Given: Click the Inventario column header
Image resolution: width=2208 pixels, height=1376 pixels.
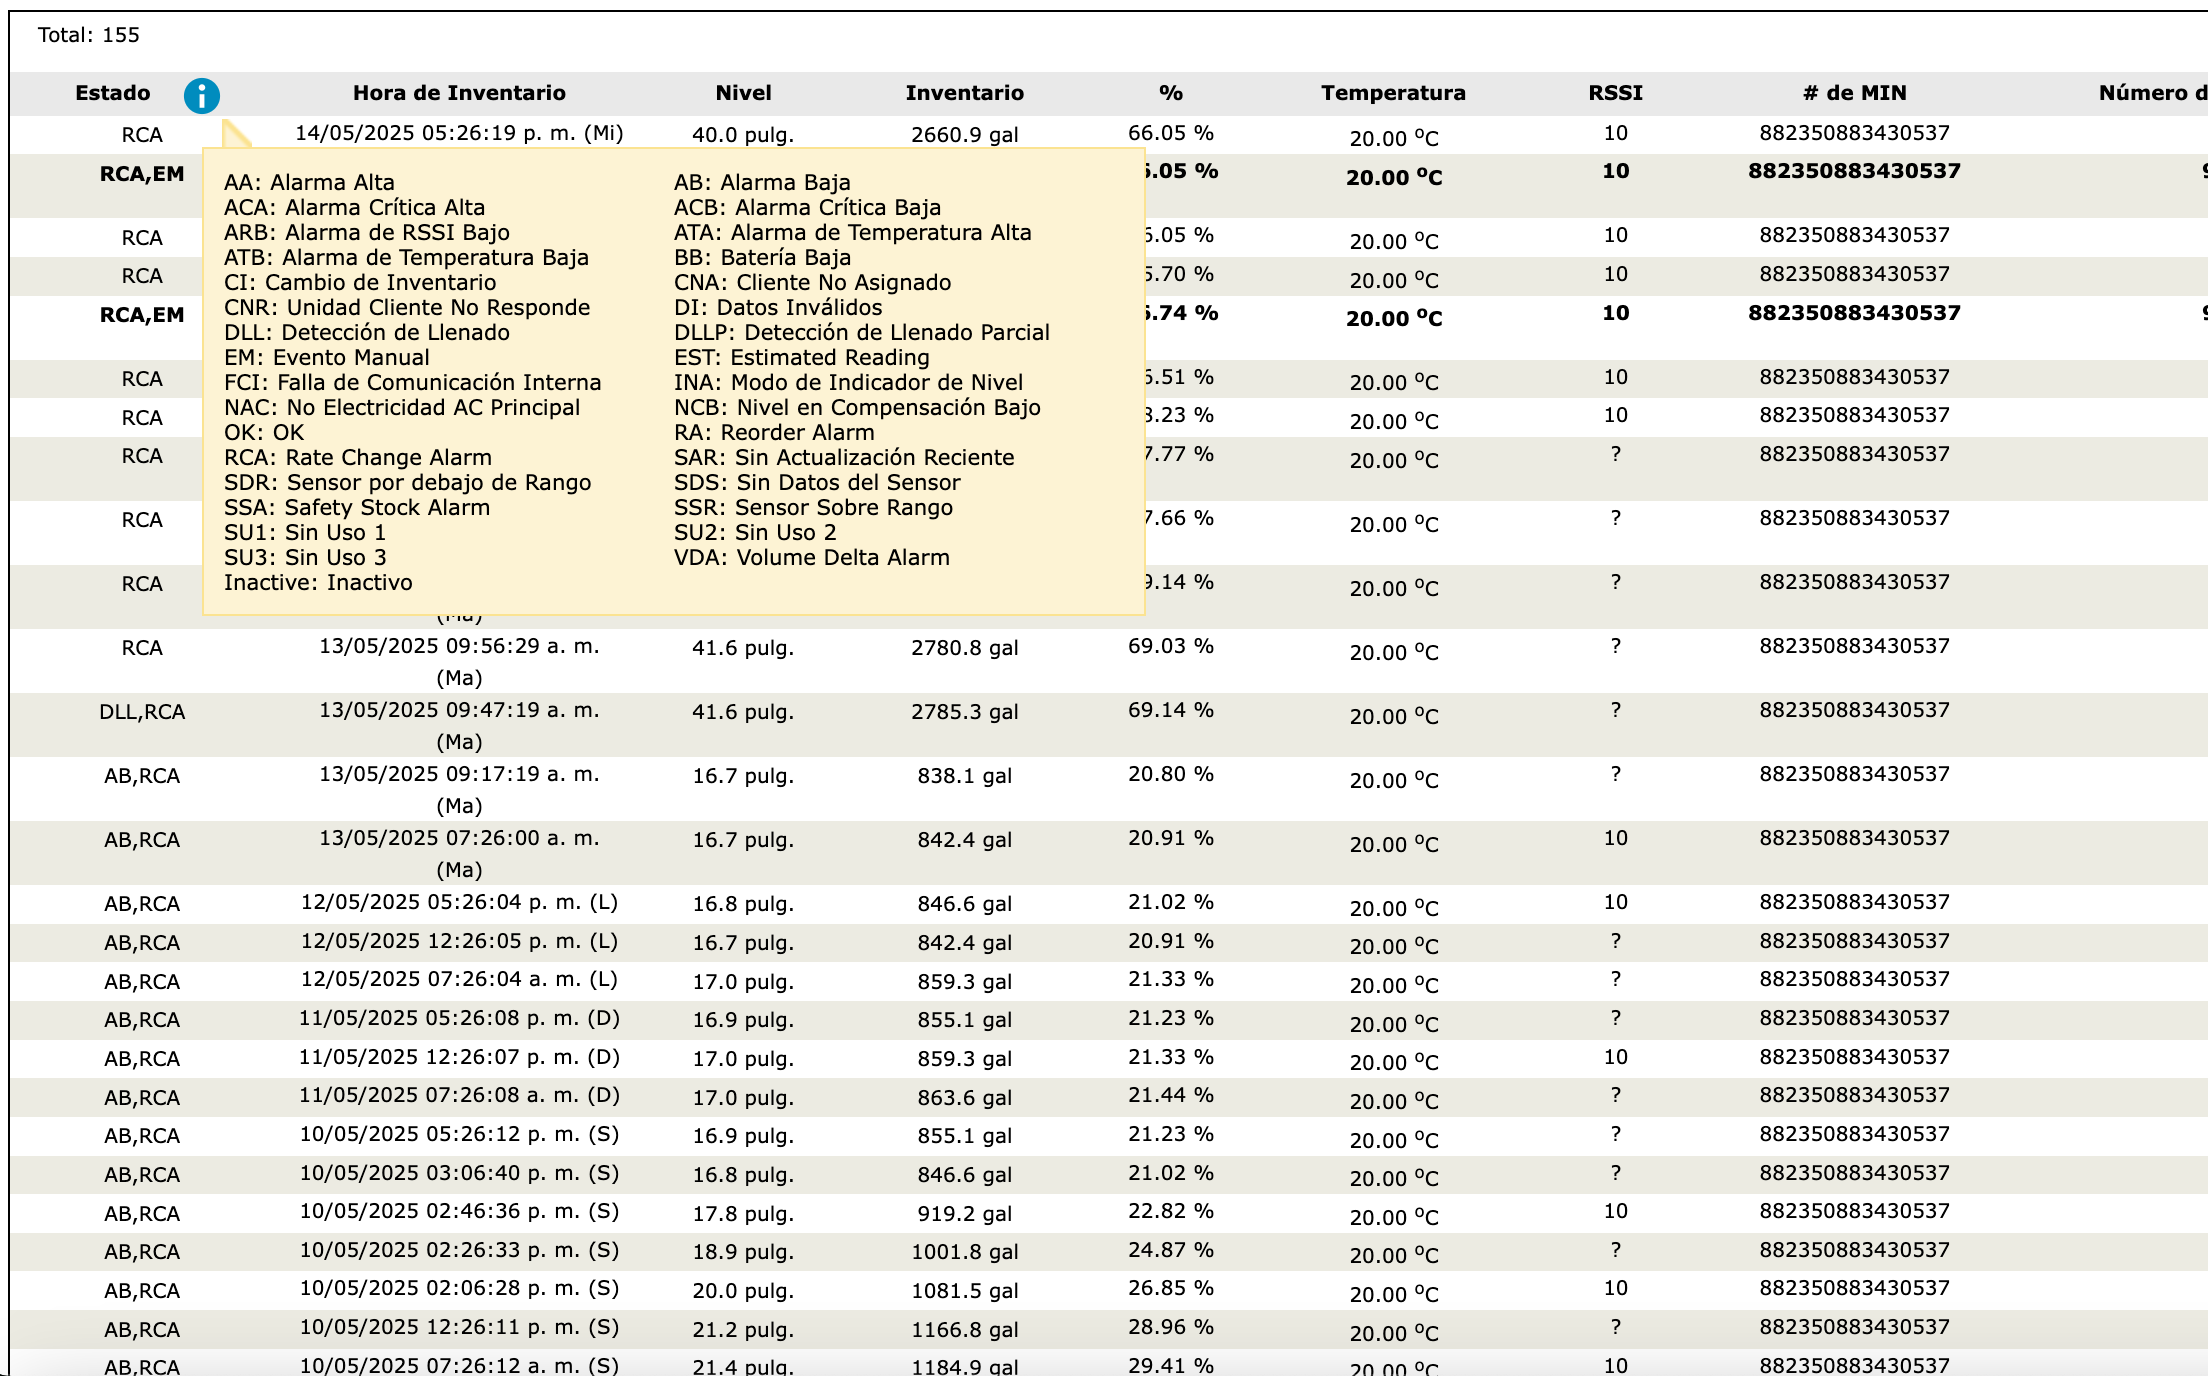Looking at the screenshot, I should [x=965, y=93].
